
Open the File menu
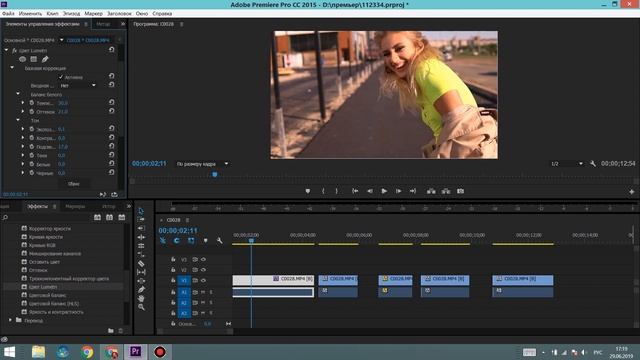pos(8,13)
